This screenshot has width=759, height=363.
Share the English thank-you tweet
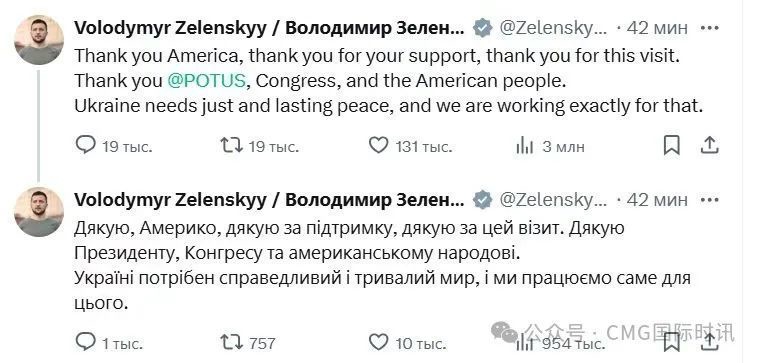click(x=709, y=145)
